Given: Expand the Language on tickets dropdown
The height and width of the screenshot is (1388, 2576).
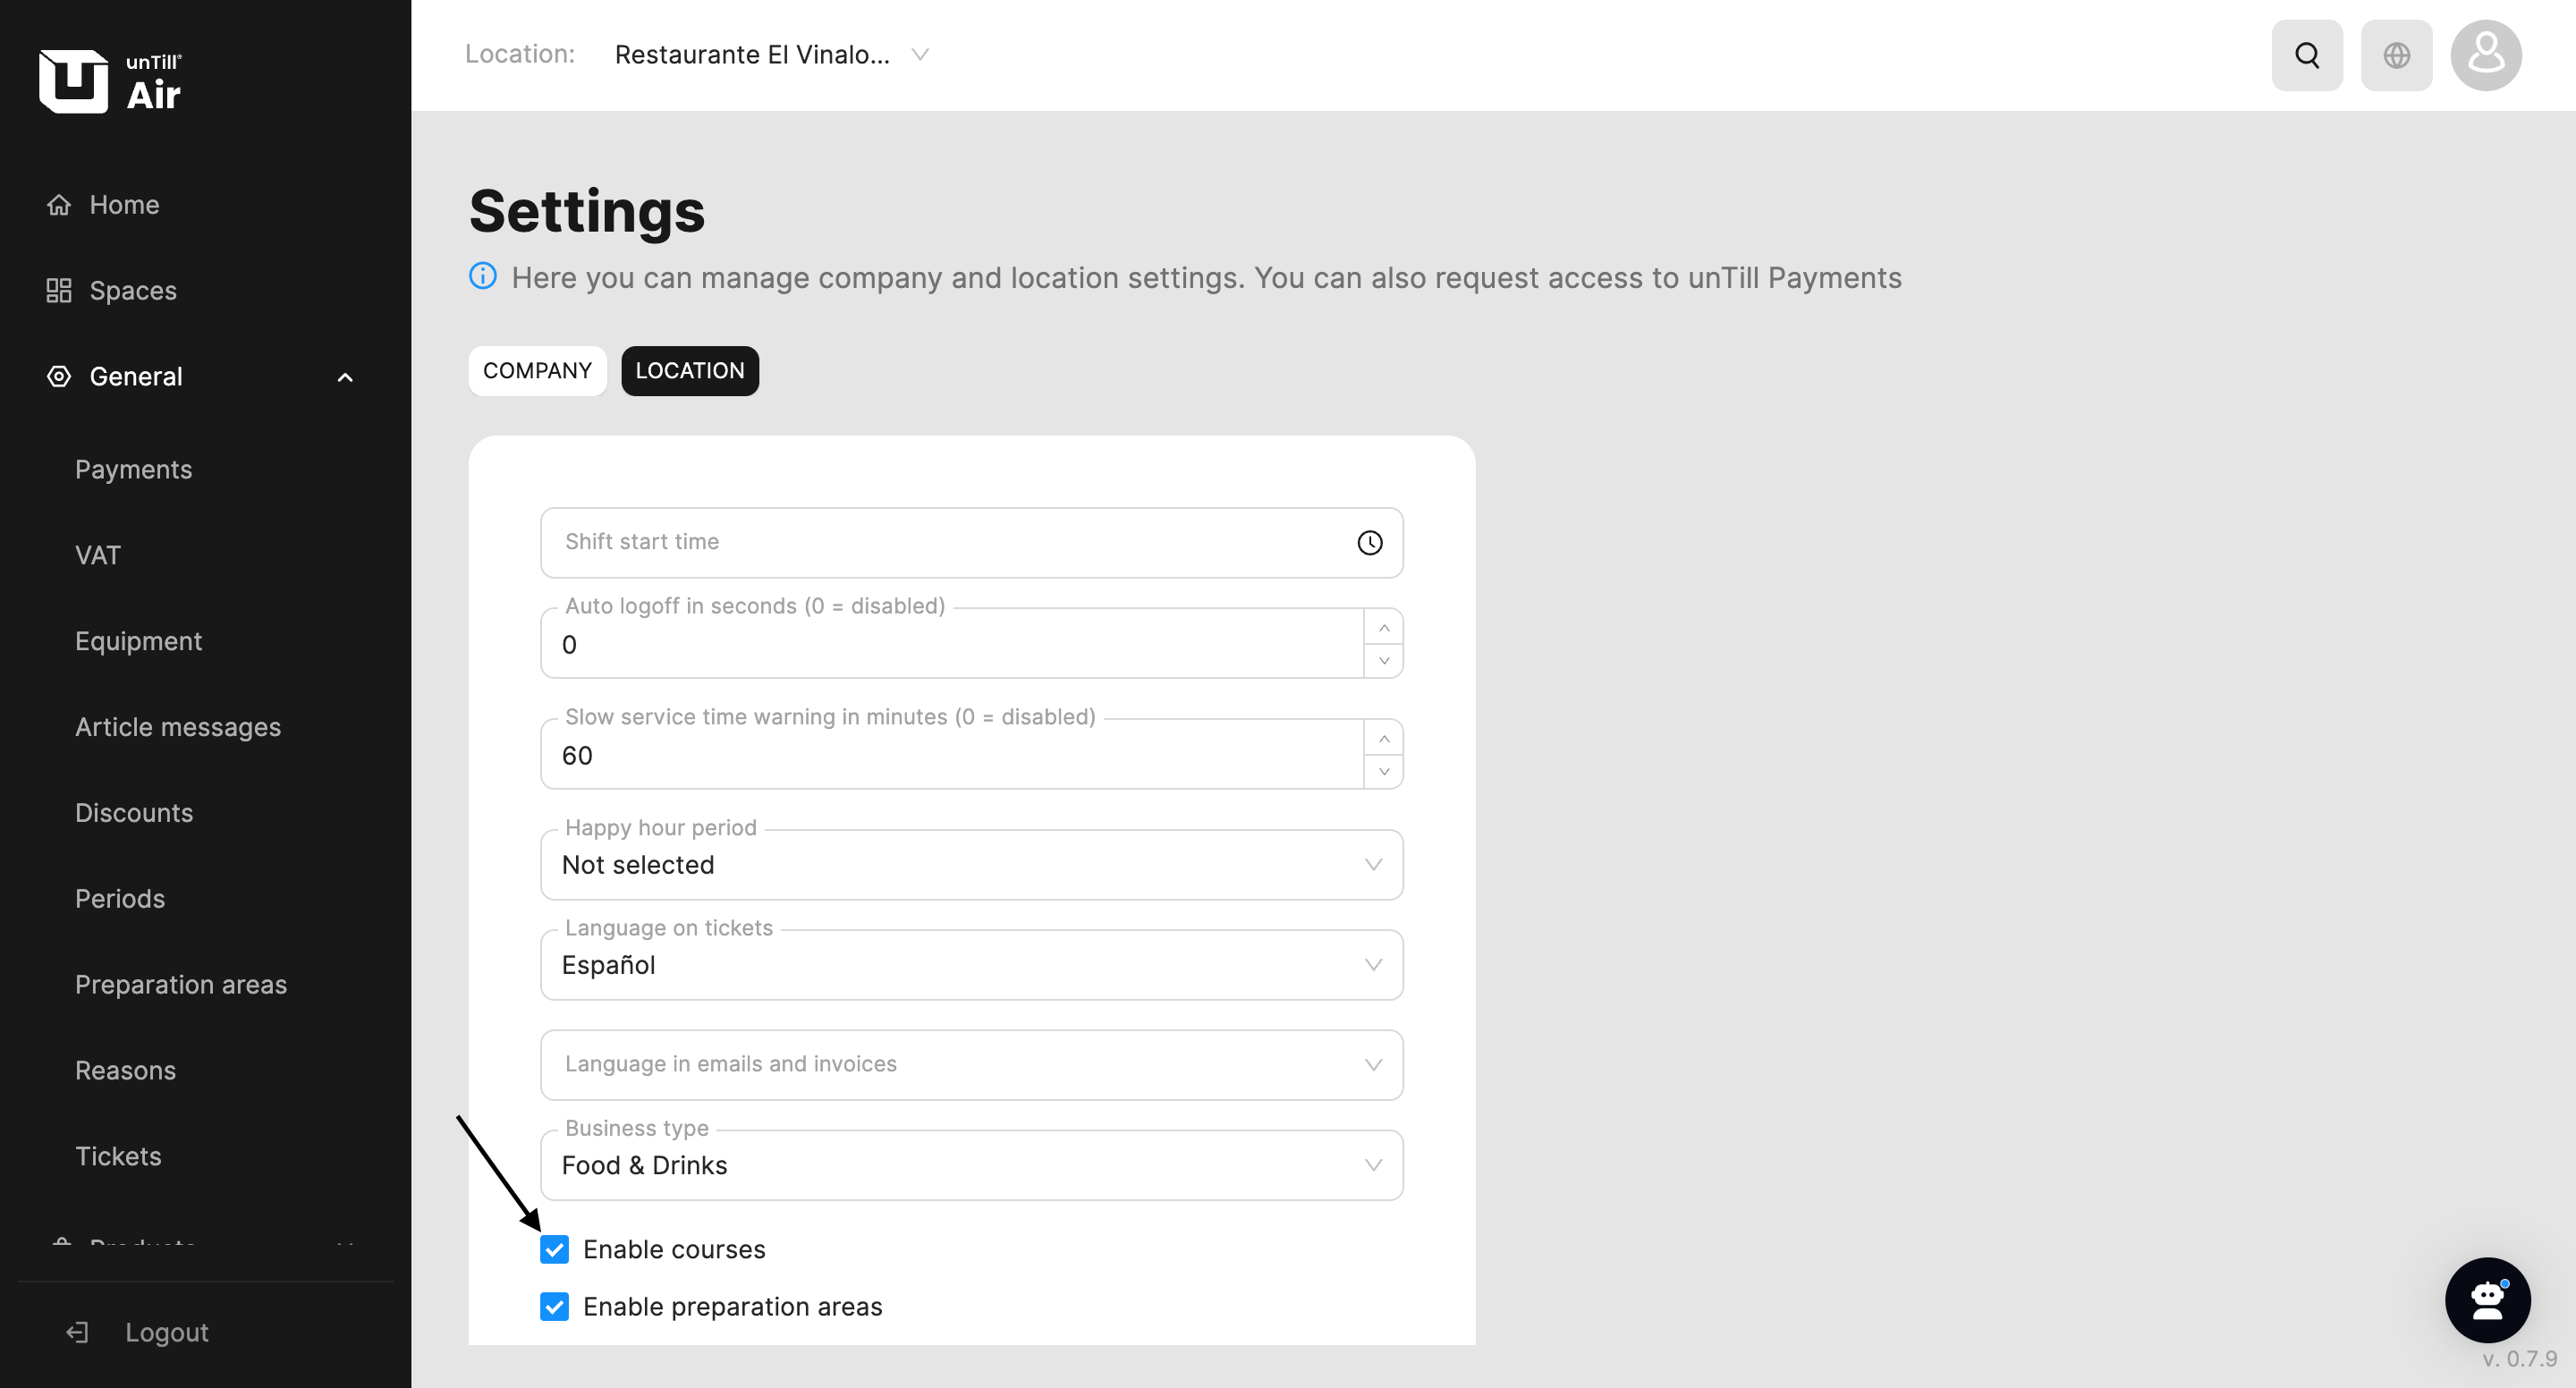Looking at the screenshot, I should pos(970,964).
